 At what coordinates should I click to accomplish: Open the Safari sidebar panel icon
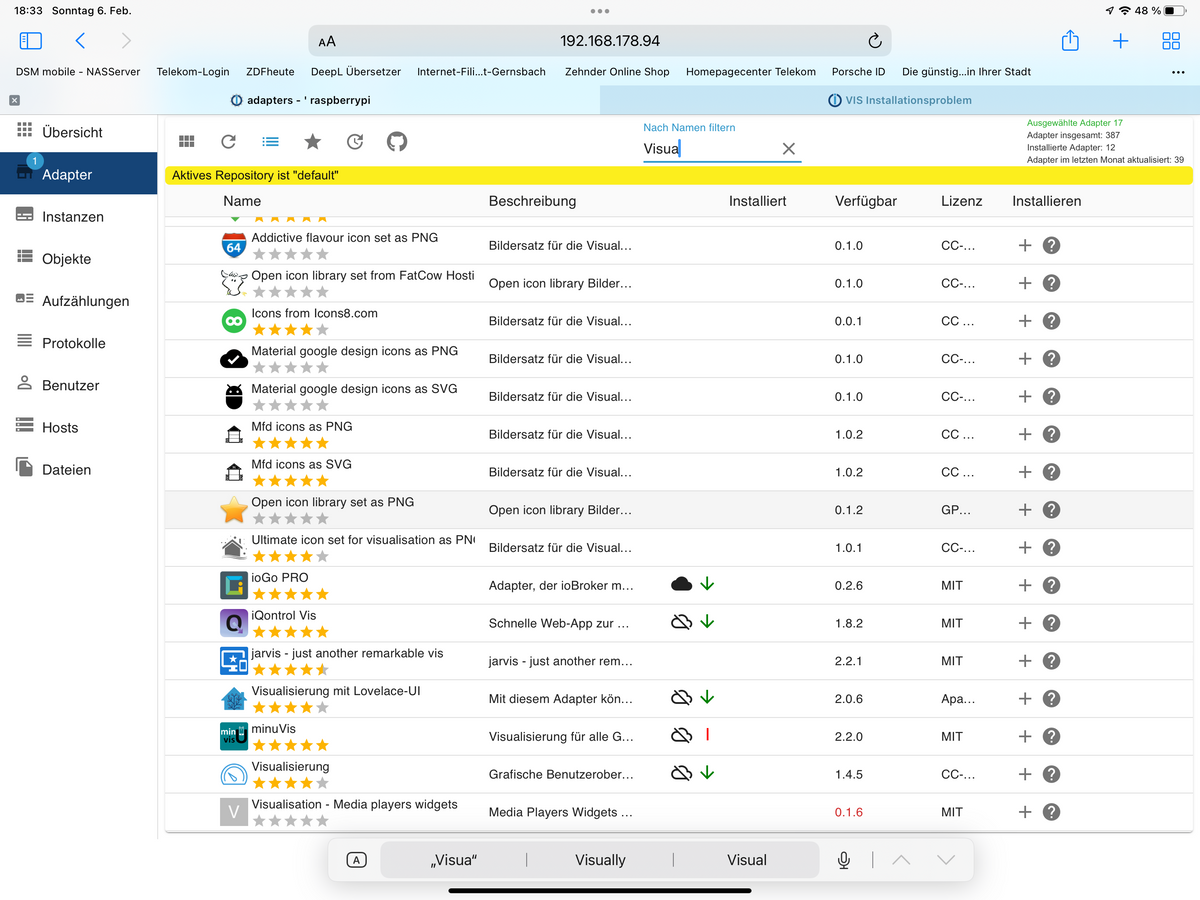pos(31,41)
